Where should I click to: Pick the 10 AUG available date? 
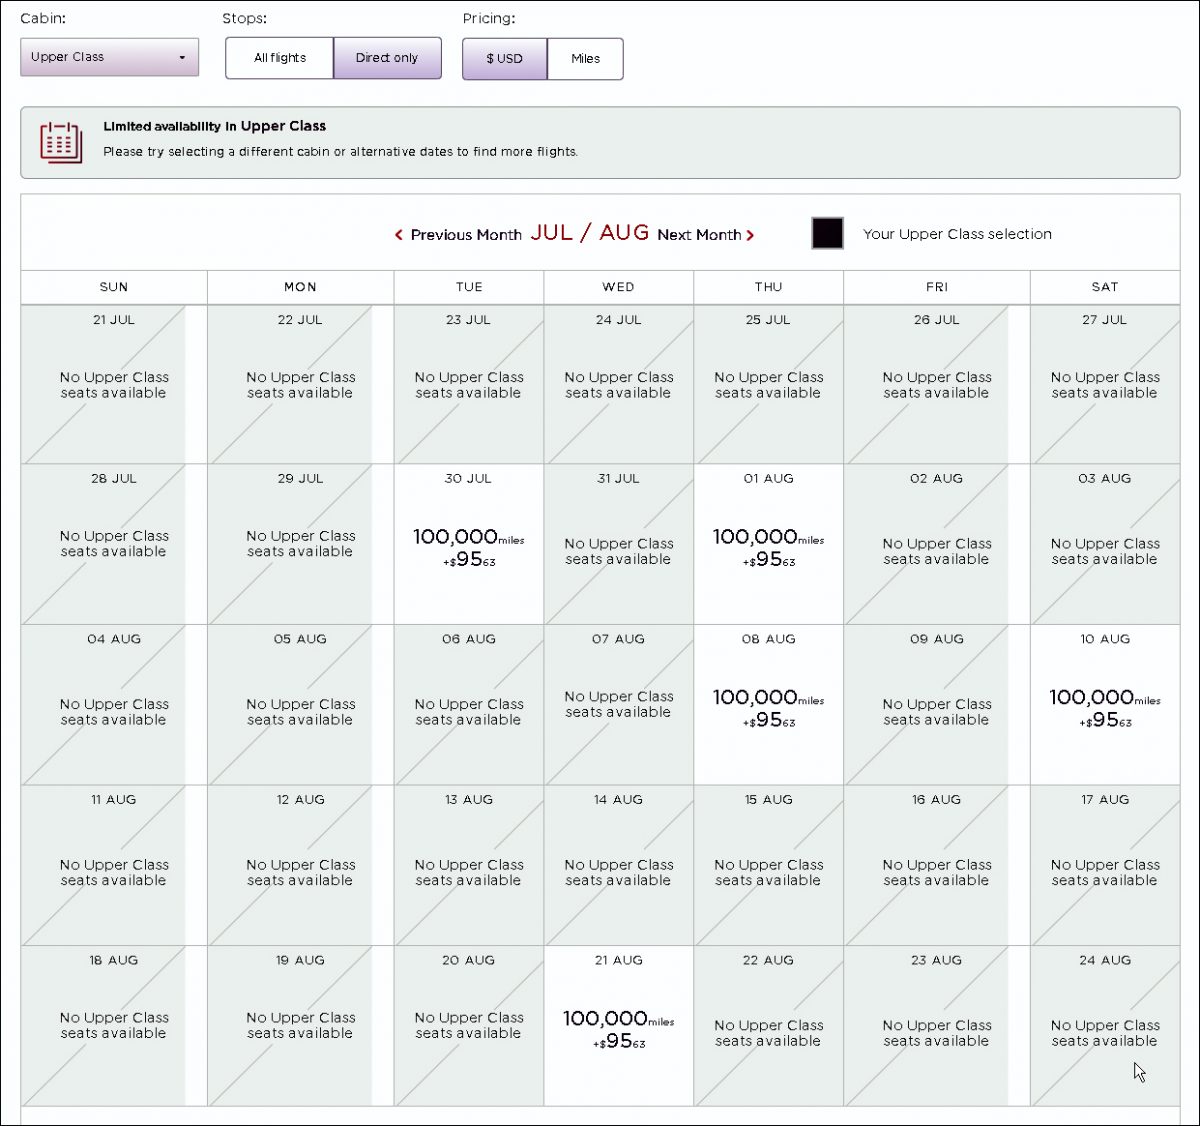coord(1104,706)
